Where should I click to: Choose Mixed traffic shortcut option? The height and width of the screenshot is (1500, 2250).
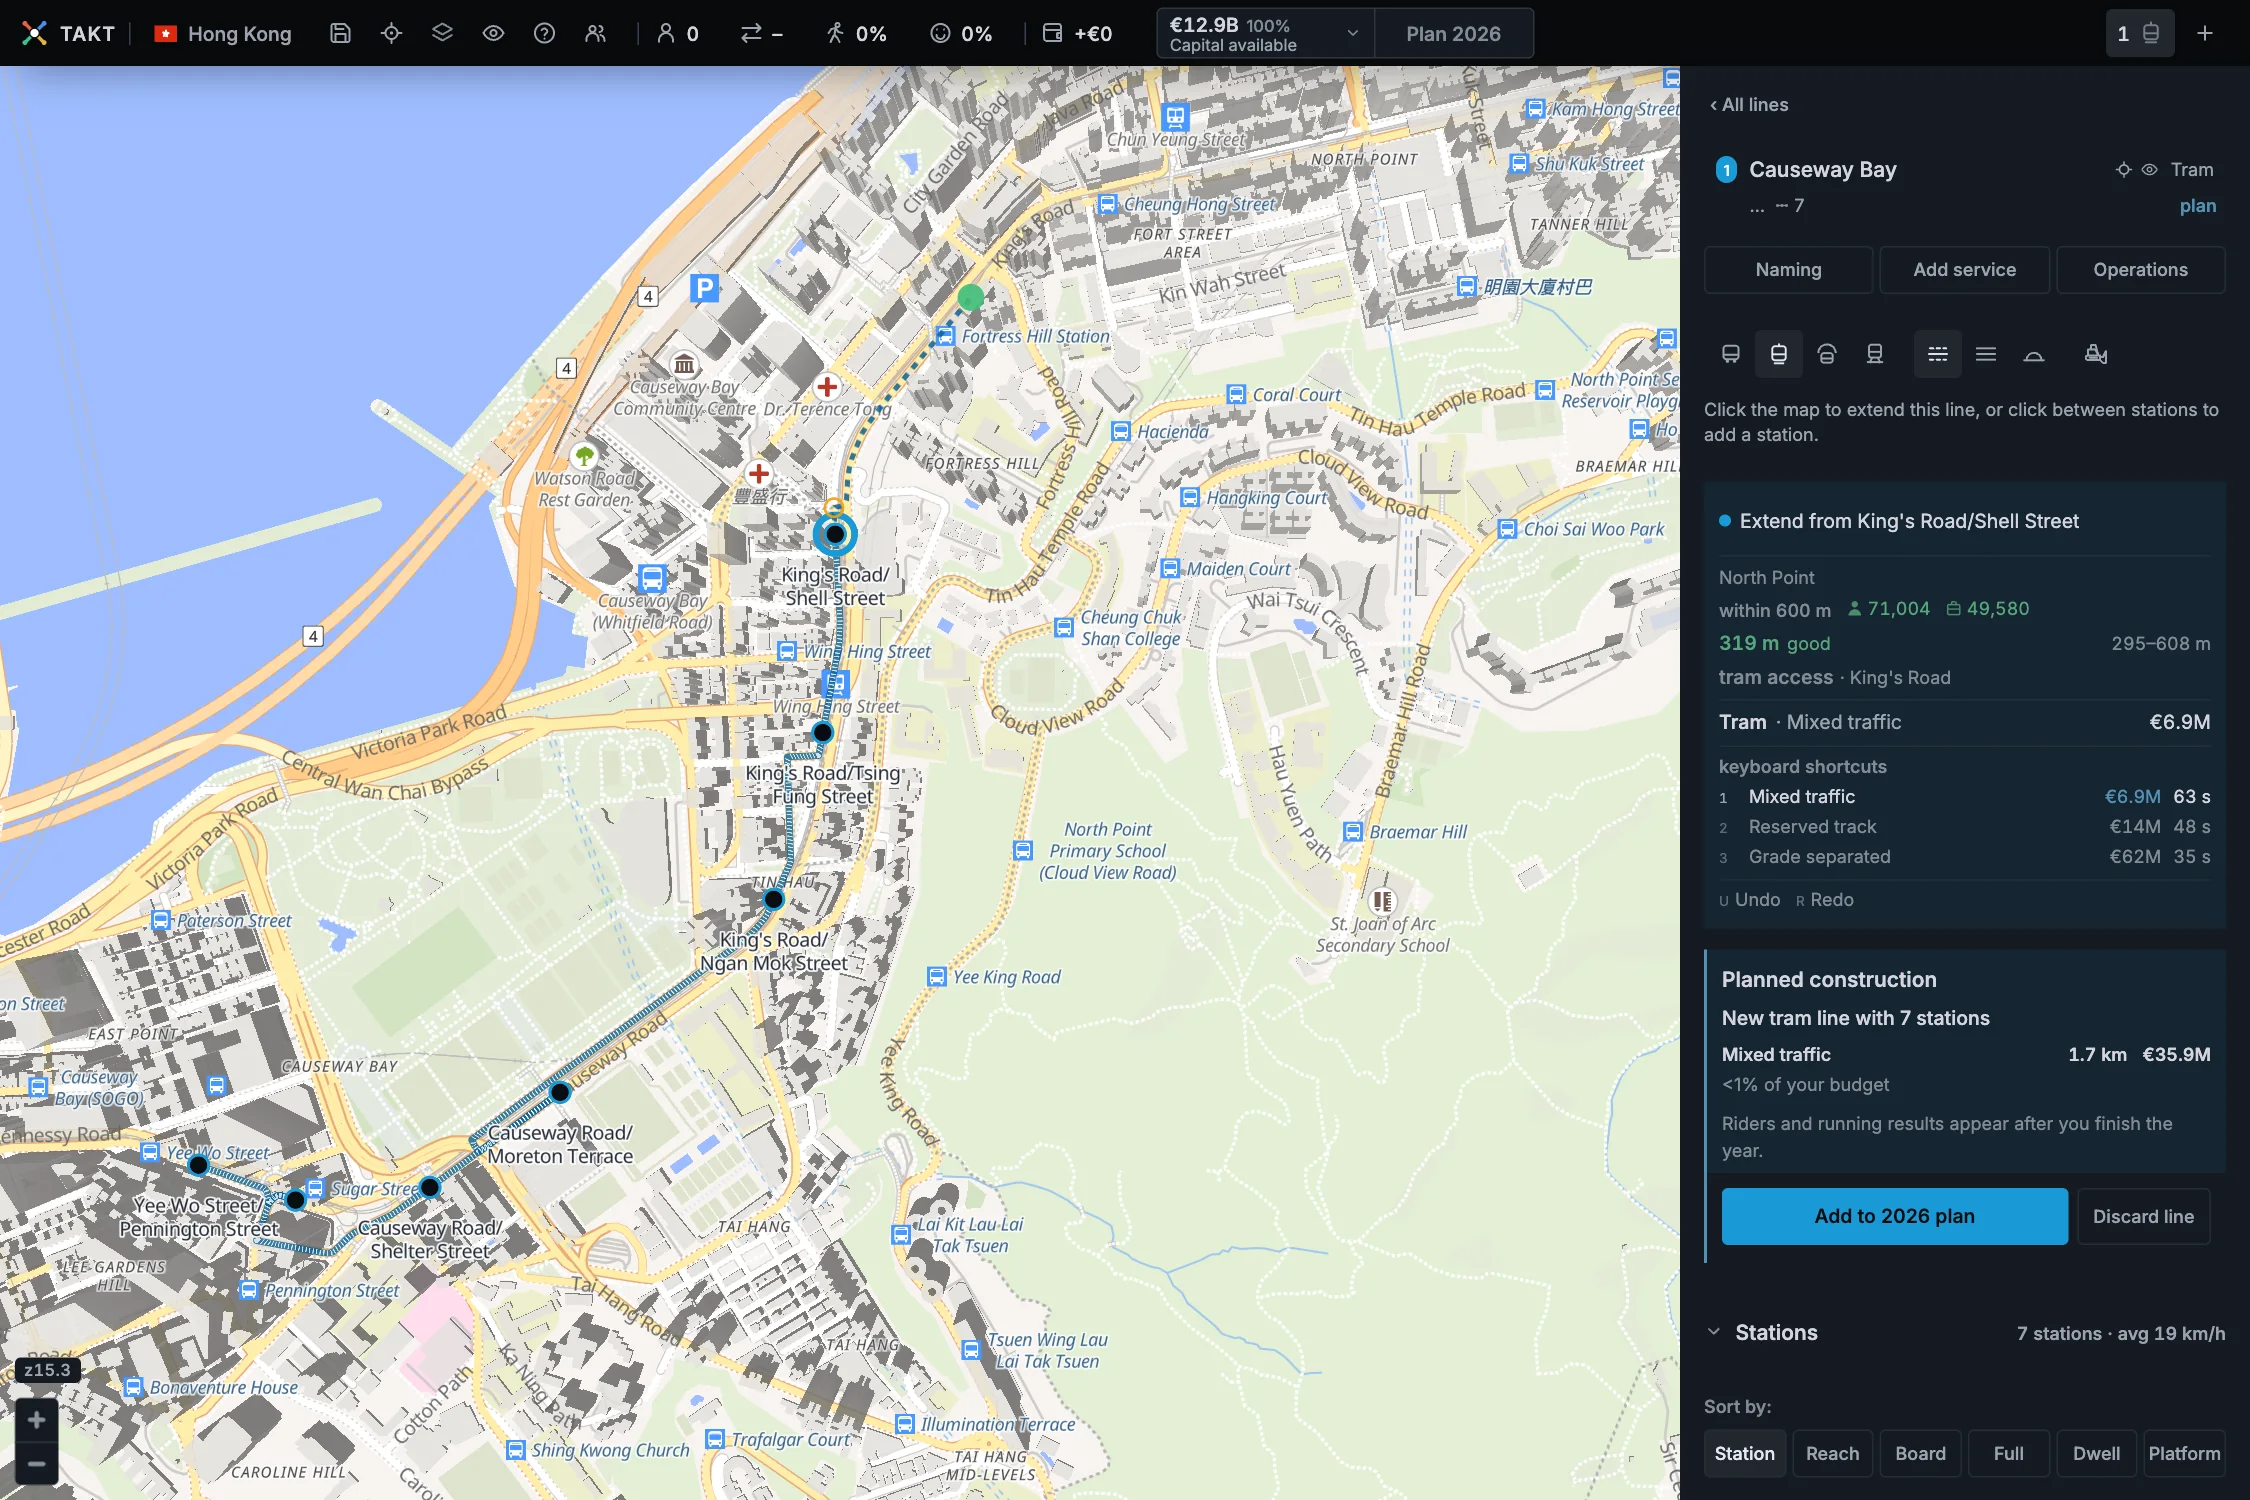coord(1964,797)
